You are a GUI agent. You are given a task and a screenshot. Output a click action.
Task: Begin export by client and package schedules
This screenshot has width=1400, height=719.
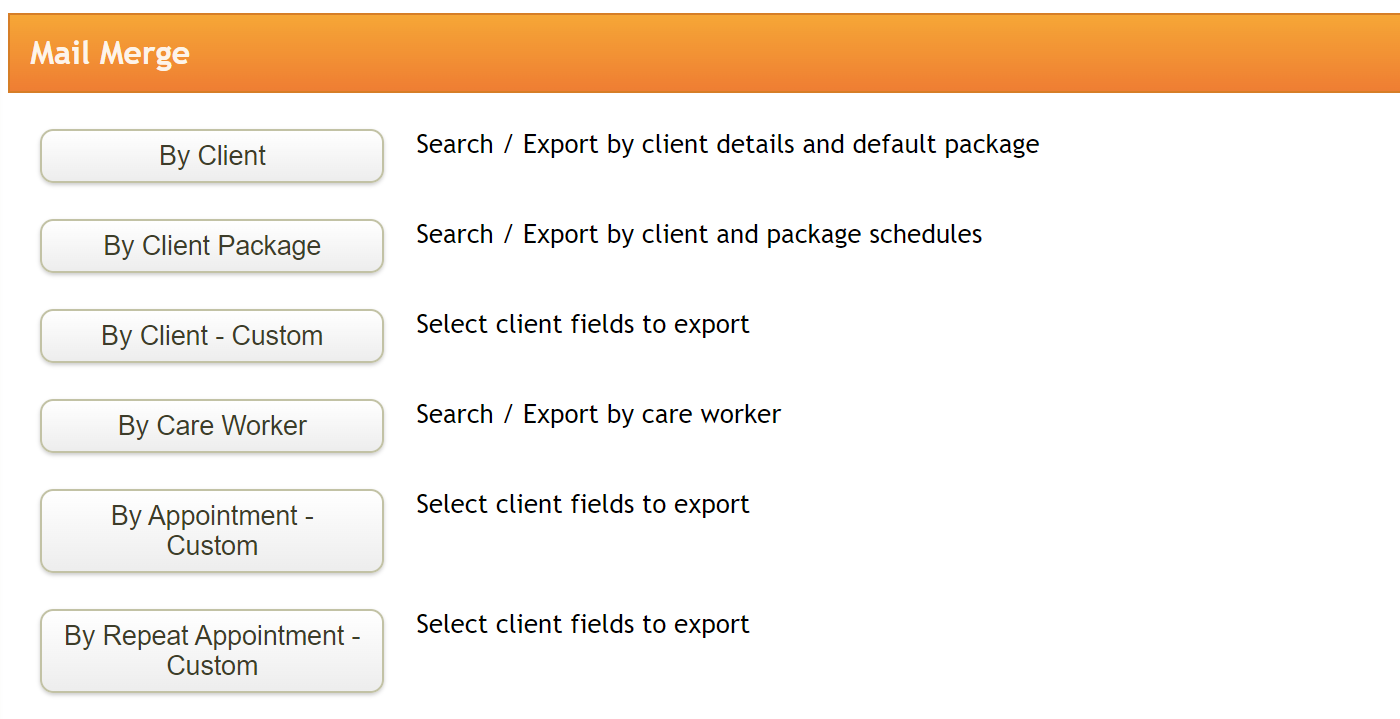[x=211, y=246]
